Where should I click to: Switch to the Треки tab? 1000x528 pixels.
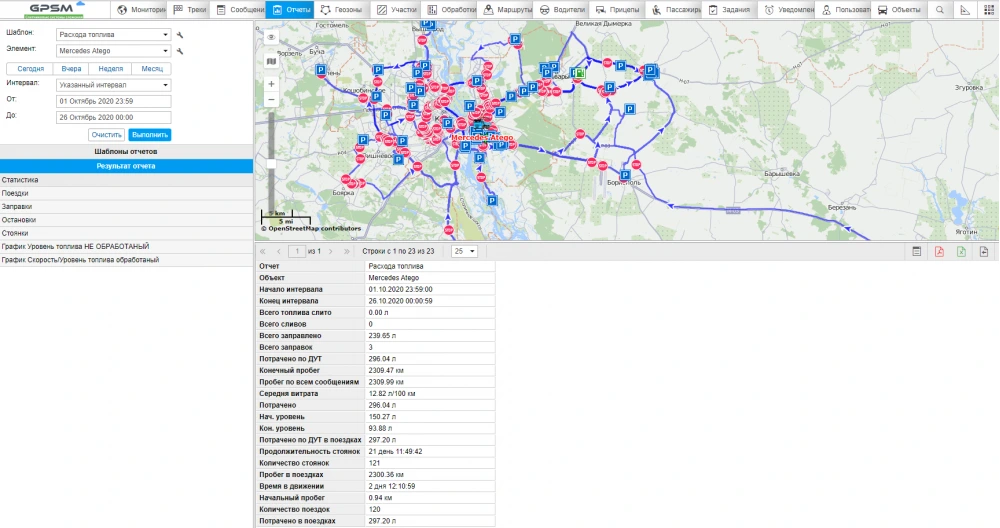[x=189, y=10]
